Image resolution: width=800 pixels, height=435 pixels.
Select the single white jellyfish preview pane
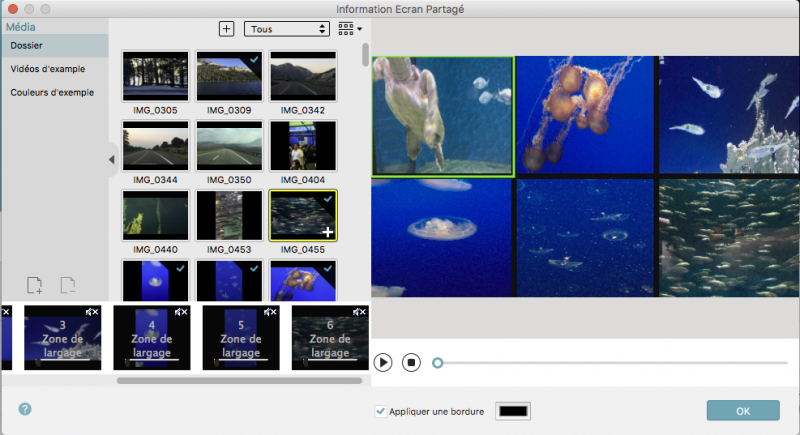point(442,238)
